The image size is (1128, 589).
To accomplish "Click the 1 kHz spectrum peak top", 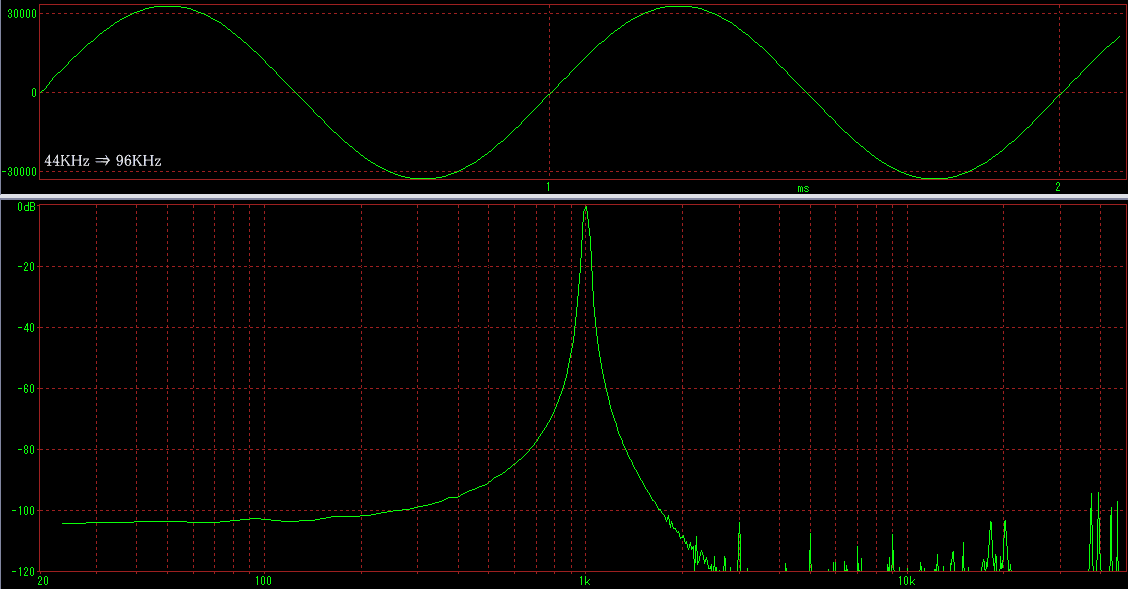I will [x=586, y=207].
